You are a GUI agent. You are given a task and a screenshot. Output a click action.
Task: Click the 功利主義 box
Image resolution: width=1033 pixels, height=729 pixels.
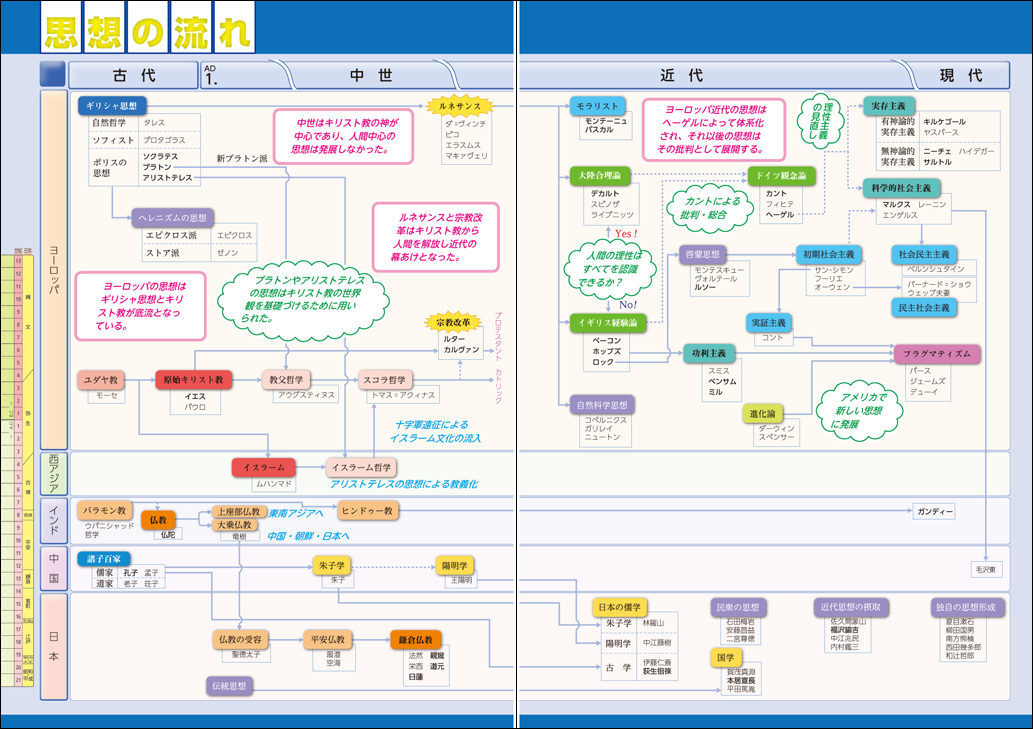coord(708,353)
